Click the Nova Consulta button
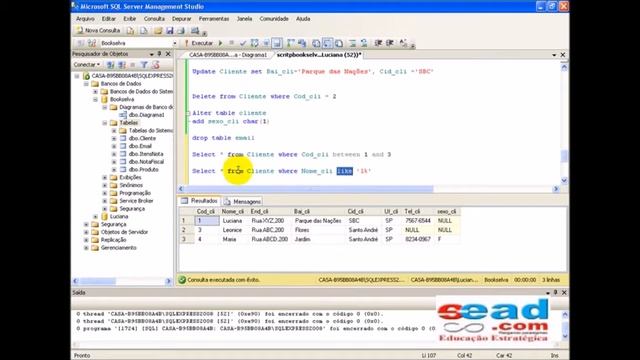The image size is (640, 360). click(98, 31)
